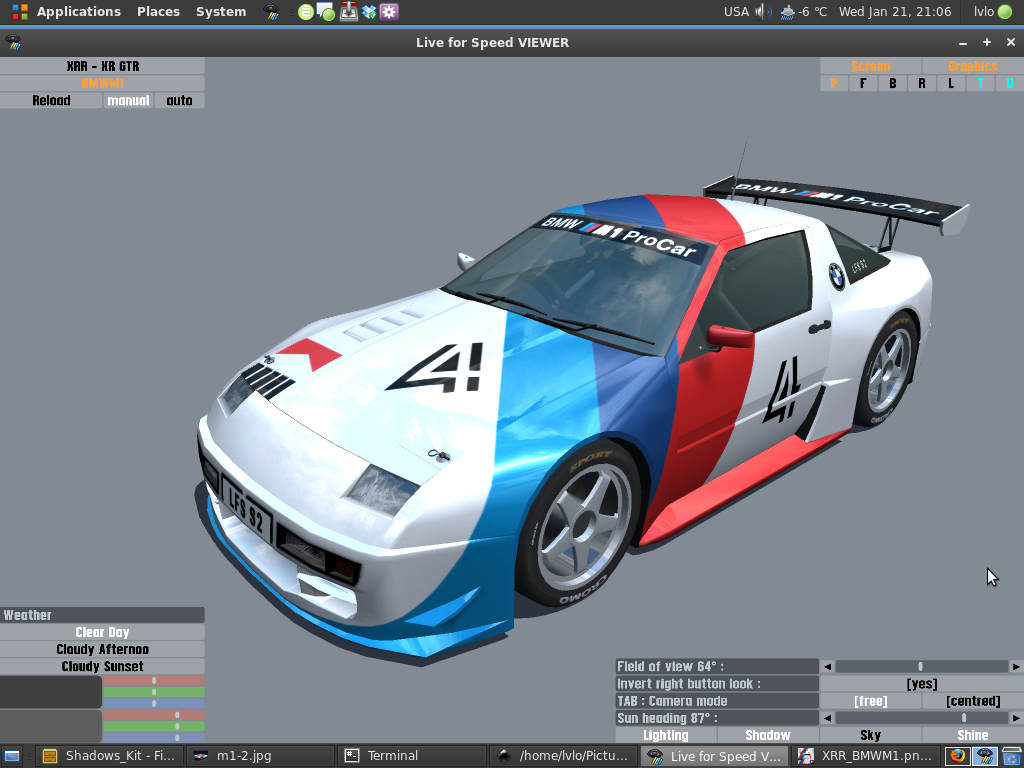Select the L left view button
The image size is (1024, 768).
pyautogui.click(x=951, y=83)
